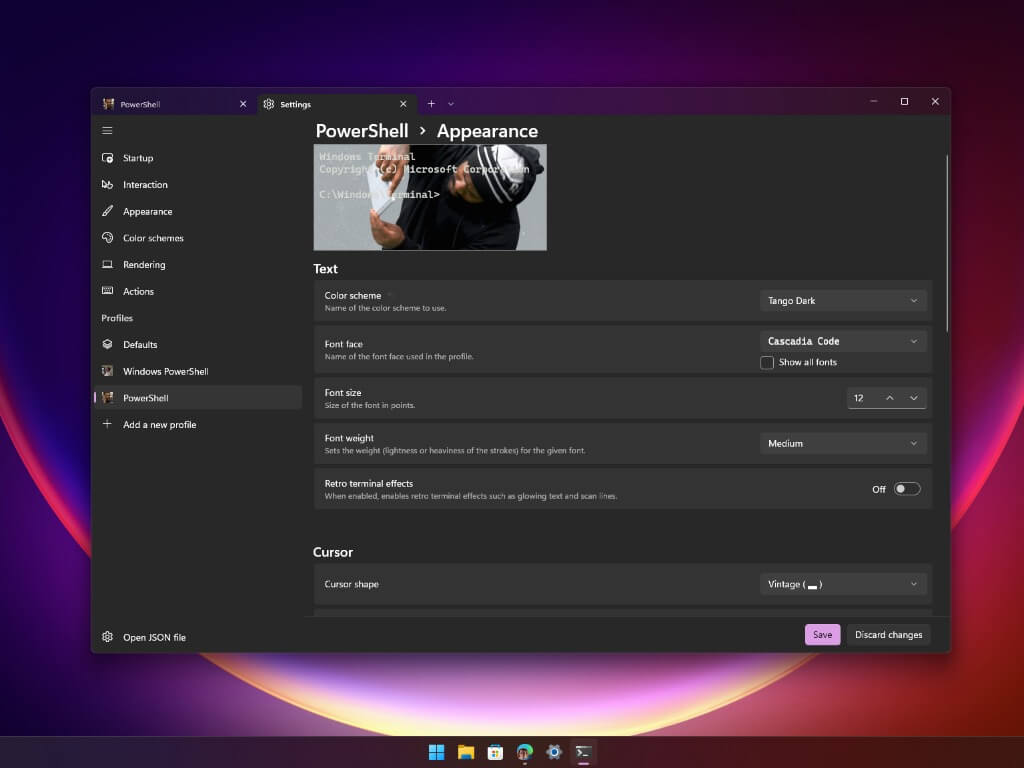This screenshot has width=1024, height=768.
Task: Click Open JSON file
Action: click(199, 637)
